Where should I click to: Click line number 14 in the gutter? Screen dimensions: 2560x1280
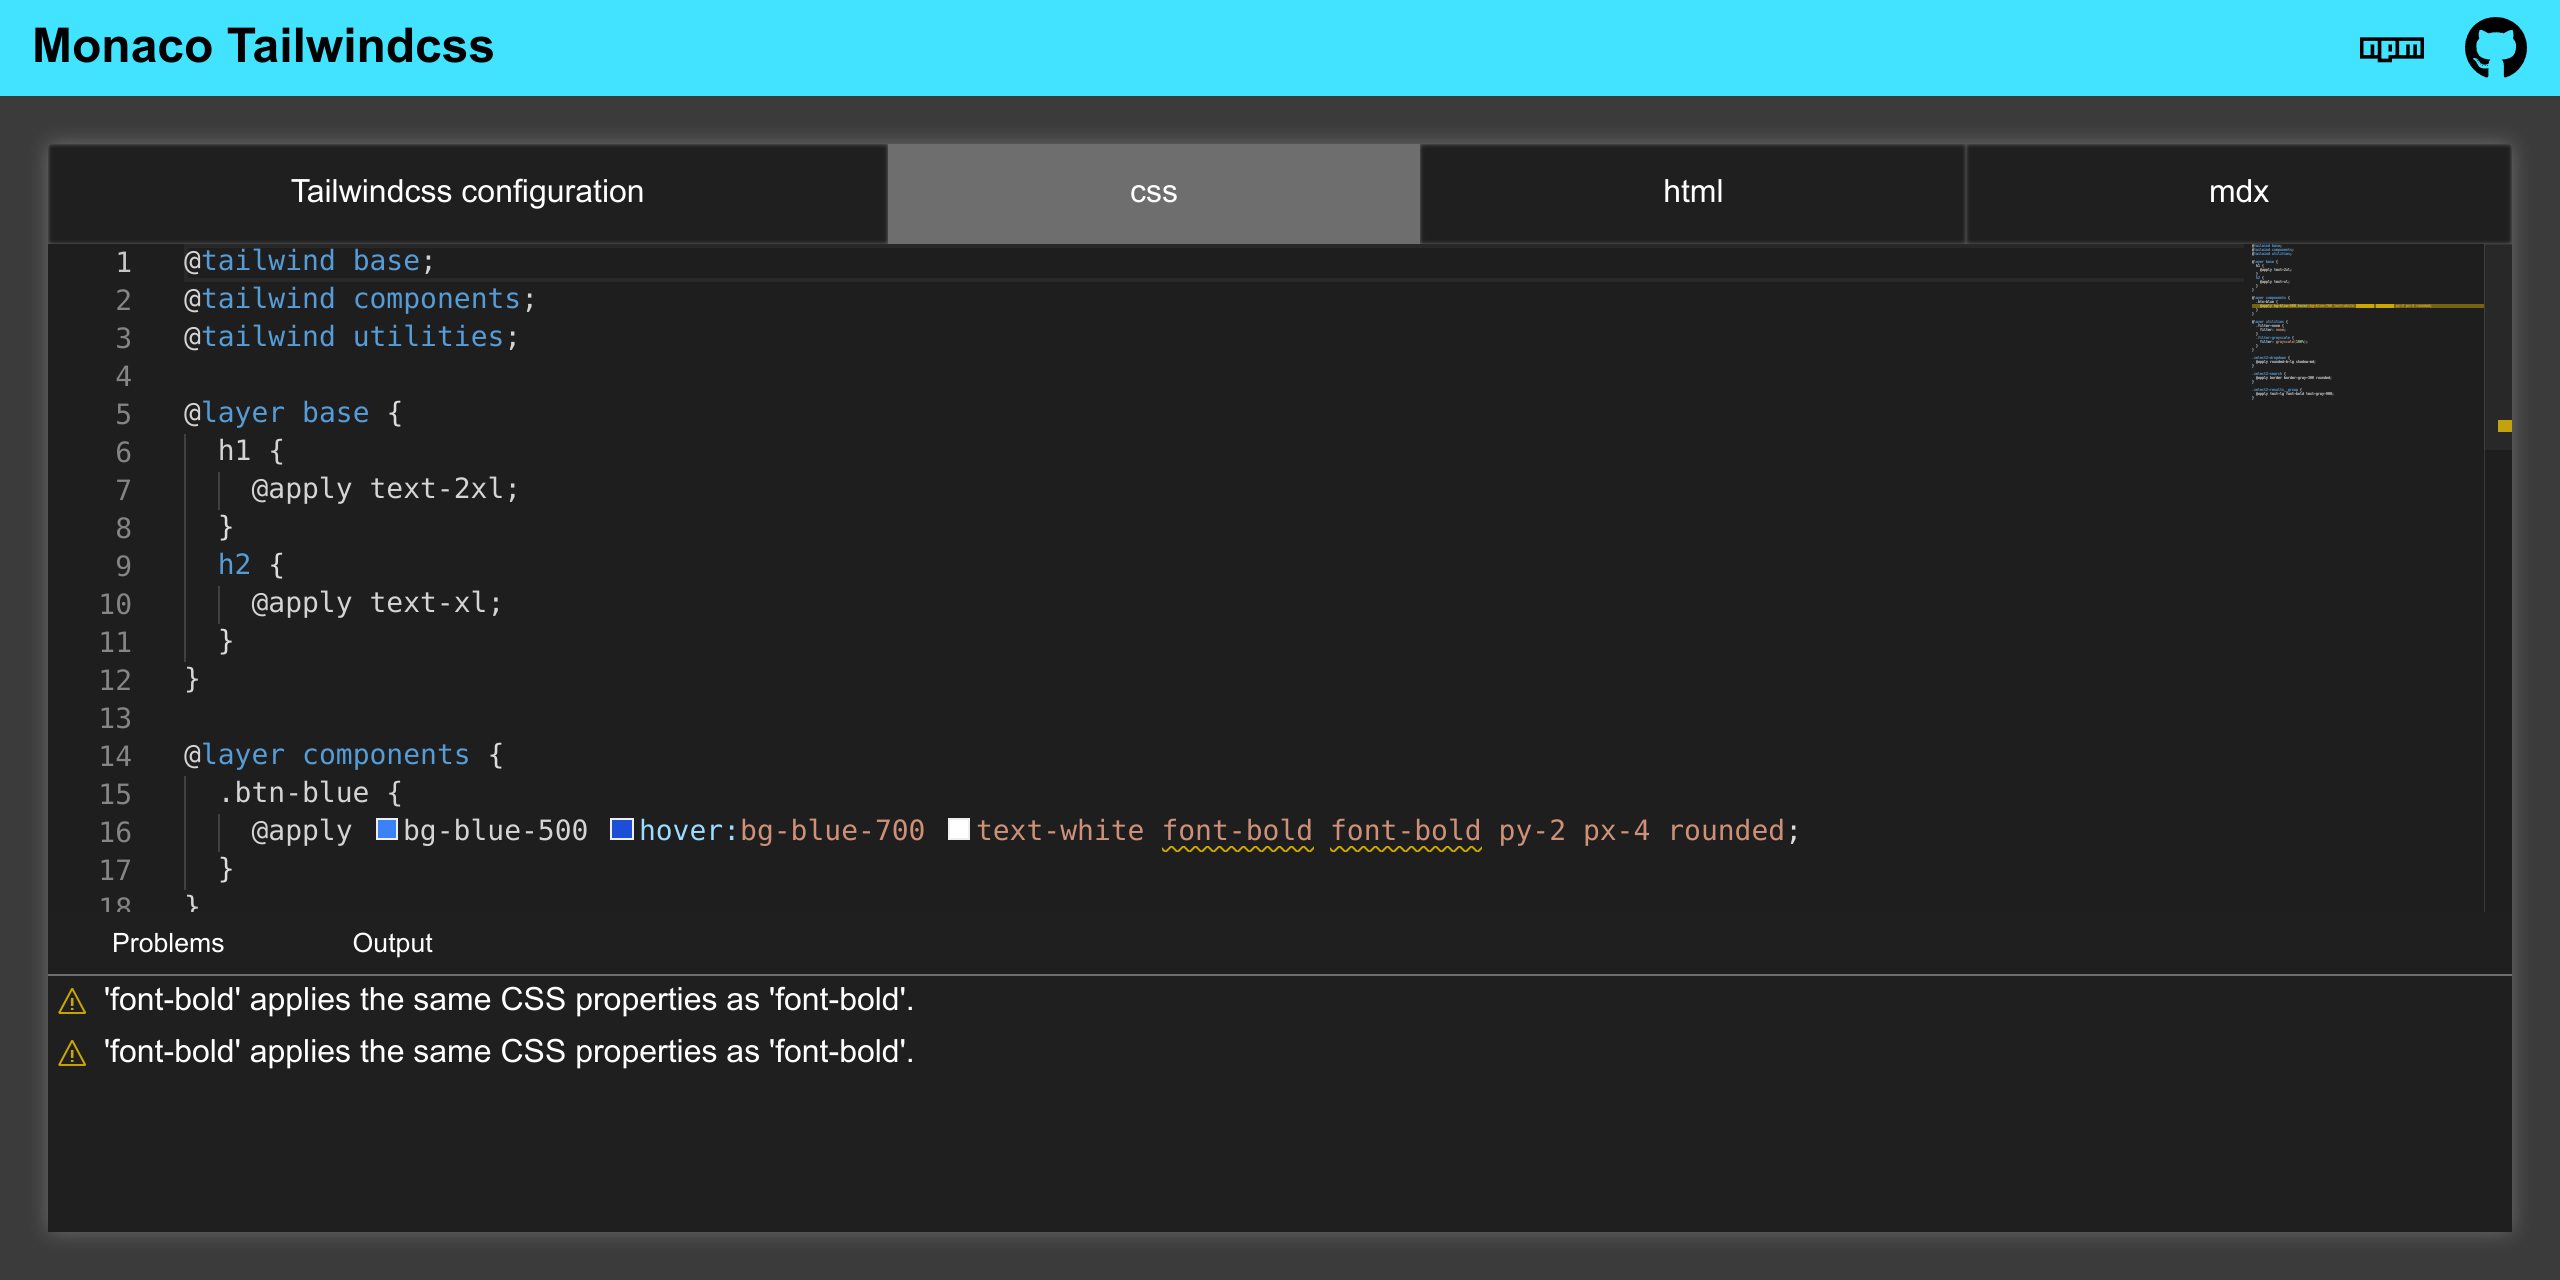click(x=115, y=756)
